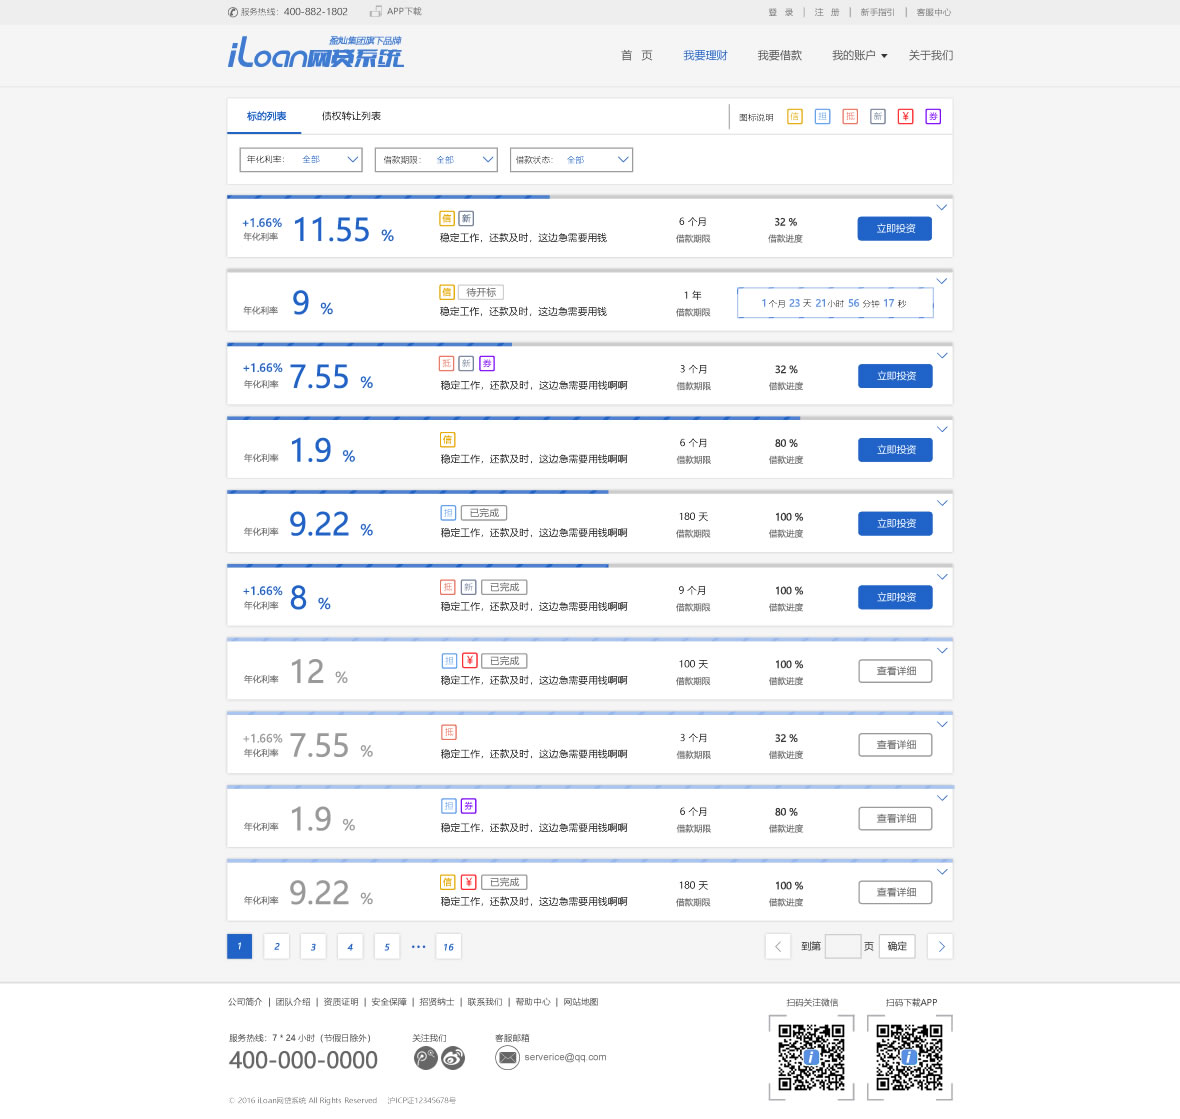
Task: Click the blue 担 legend icon
Action: (x=822, y=117)
